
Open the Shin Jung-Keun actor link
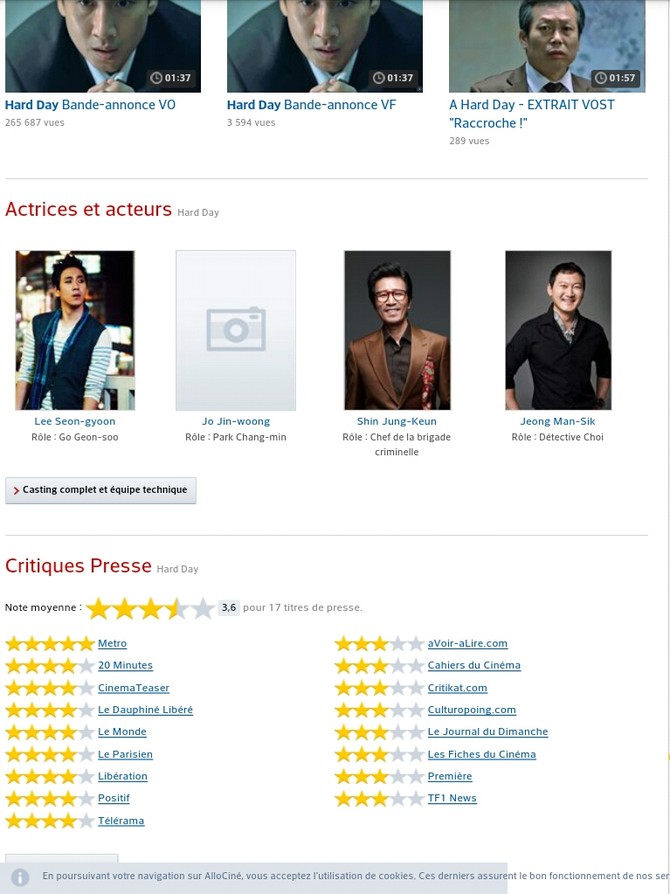(397, 421)
